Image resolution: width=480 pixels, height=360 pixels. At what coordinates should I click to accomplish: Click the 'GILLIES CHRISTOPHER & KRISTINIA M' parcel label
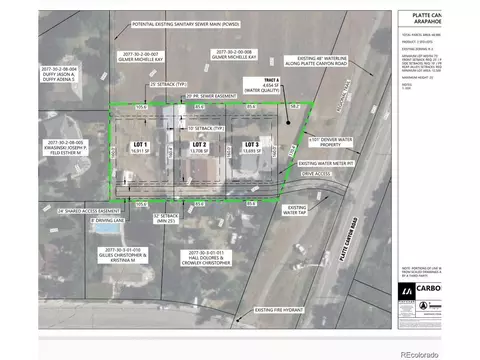123,255
